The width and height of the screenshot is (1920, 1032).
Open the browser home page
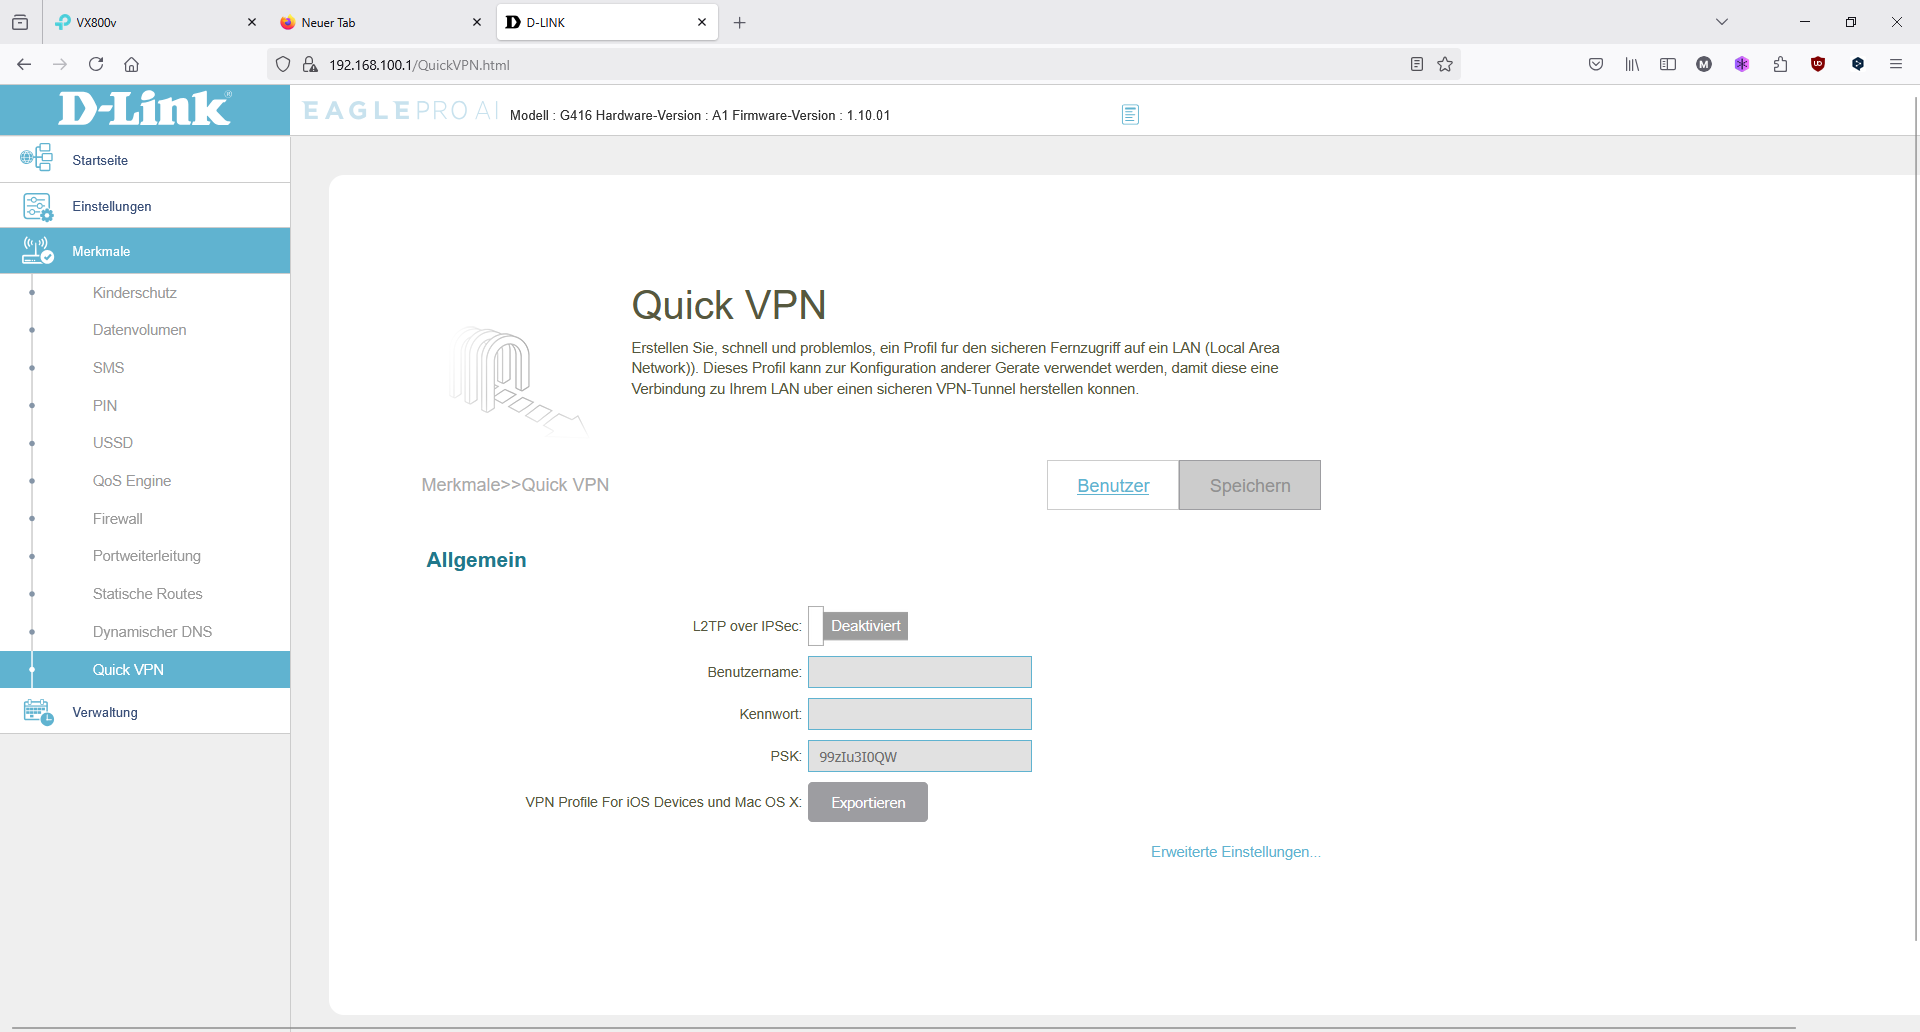[131, 64]
